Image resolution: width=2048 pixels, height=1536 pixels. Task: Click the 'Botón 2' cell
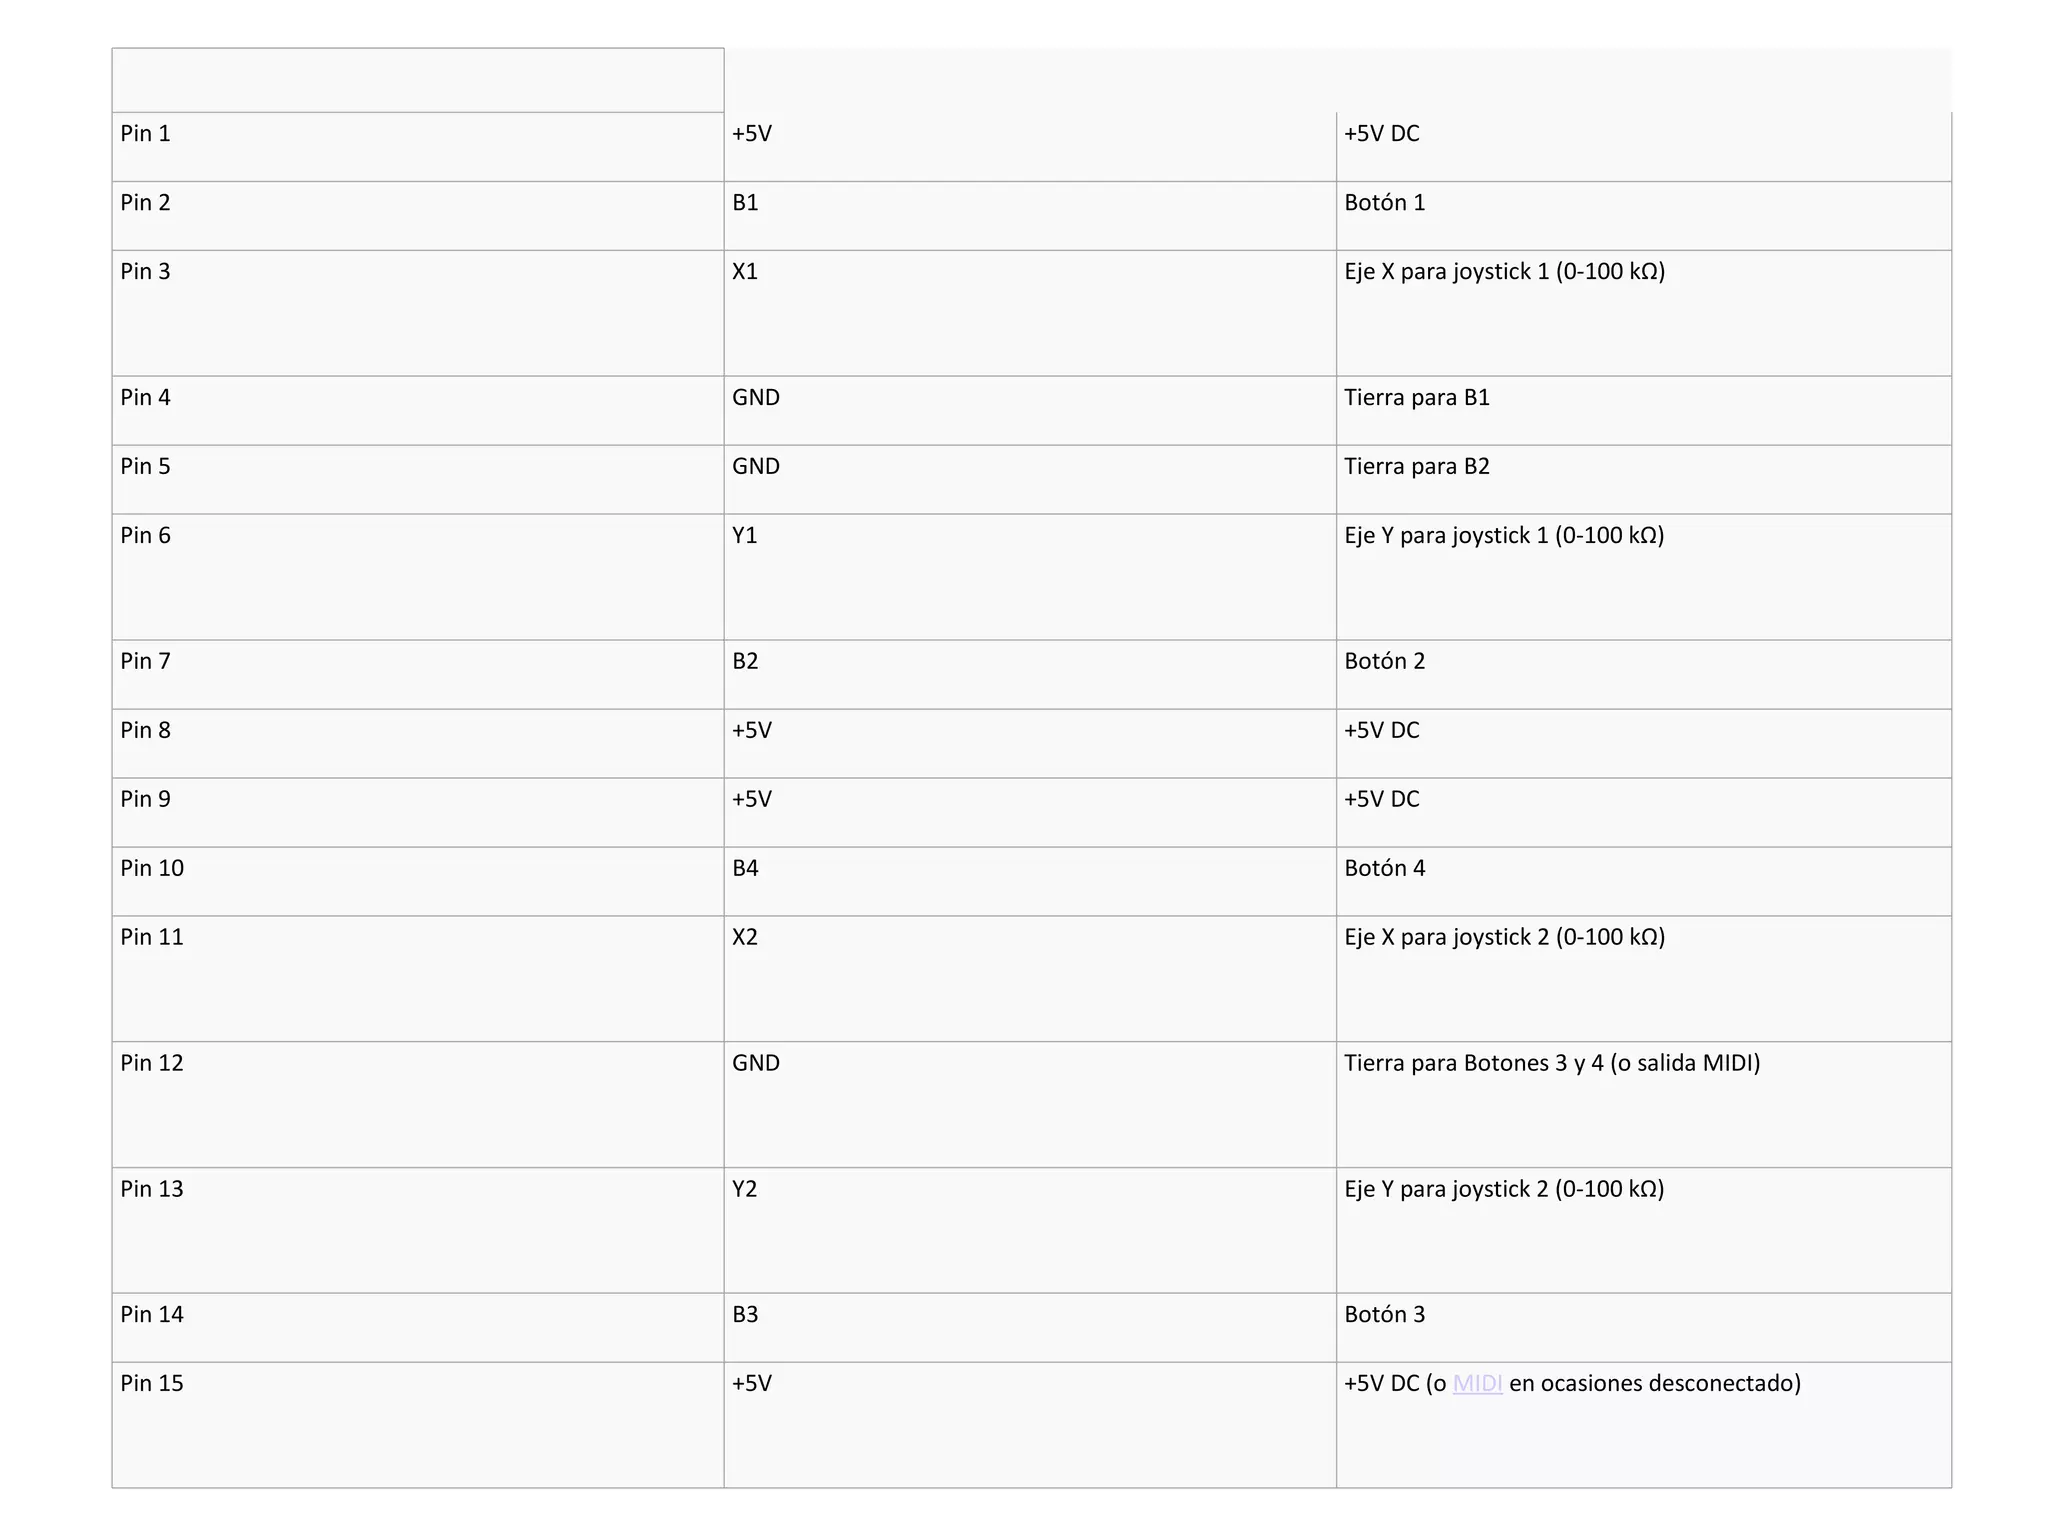[x=1384, y=662]
